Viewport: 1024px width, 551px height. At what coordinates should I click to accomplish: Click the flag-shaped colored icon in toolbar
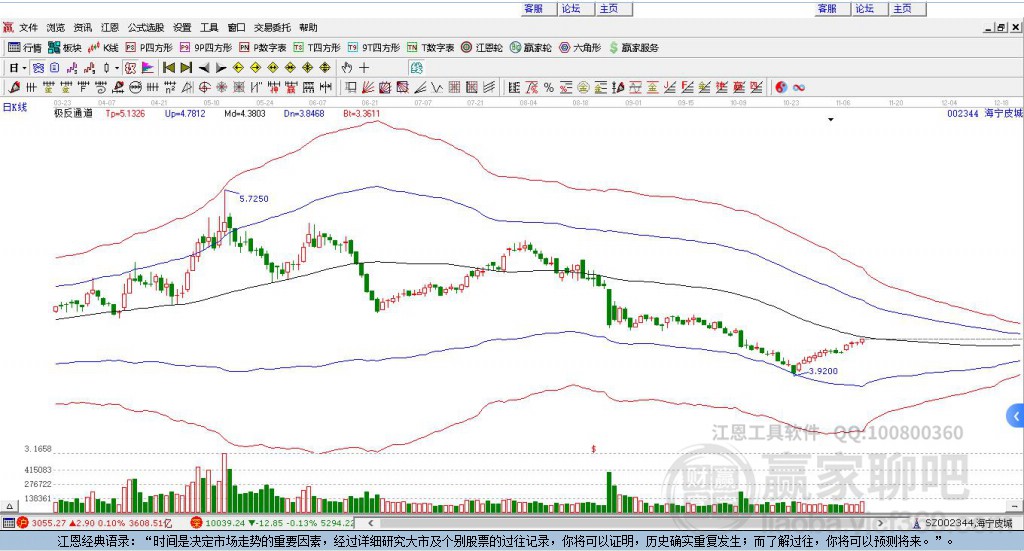[x=148, y=68]
